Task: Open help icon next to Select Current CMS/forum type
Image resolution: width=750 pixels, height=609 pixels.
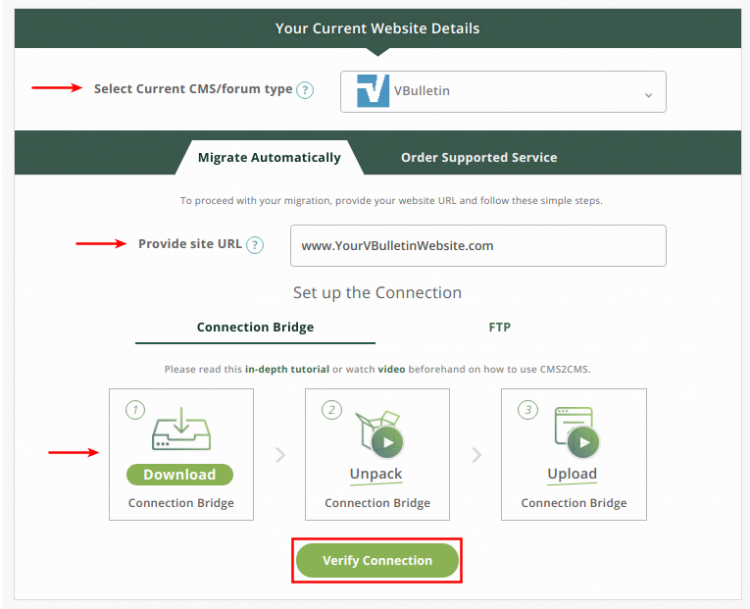Action: [x=305, y=90]
